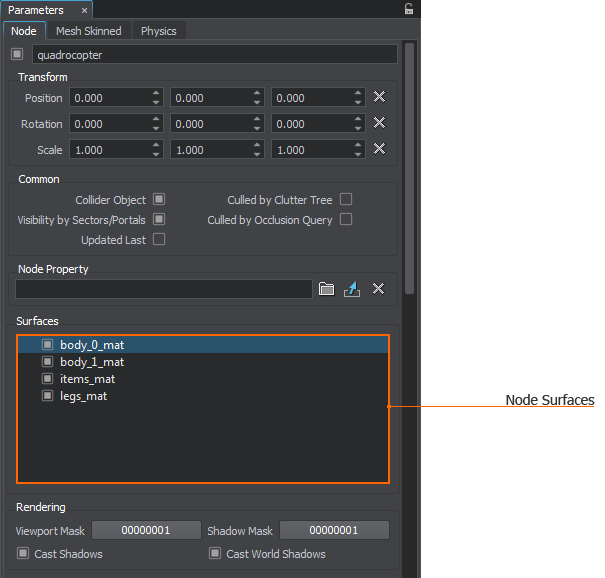Click the panel's vertical scrollbar
This screenshot has width=605, height=578.
(409, 168)
